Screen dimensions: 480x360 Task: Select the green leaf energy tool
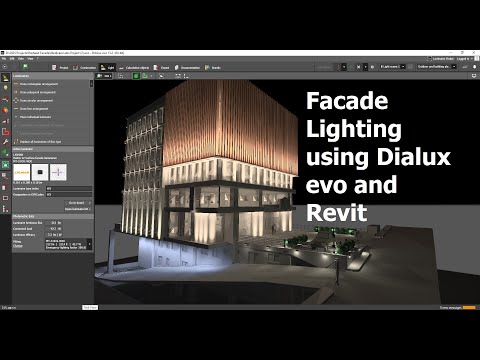point(5,153)
